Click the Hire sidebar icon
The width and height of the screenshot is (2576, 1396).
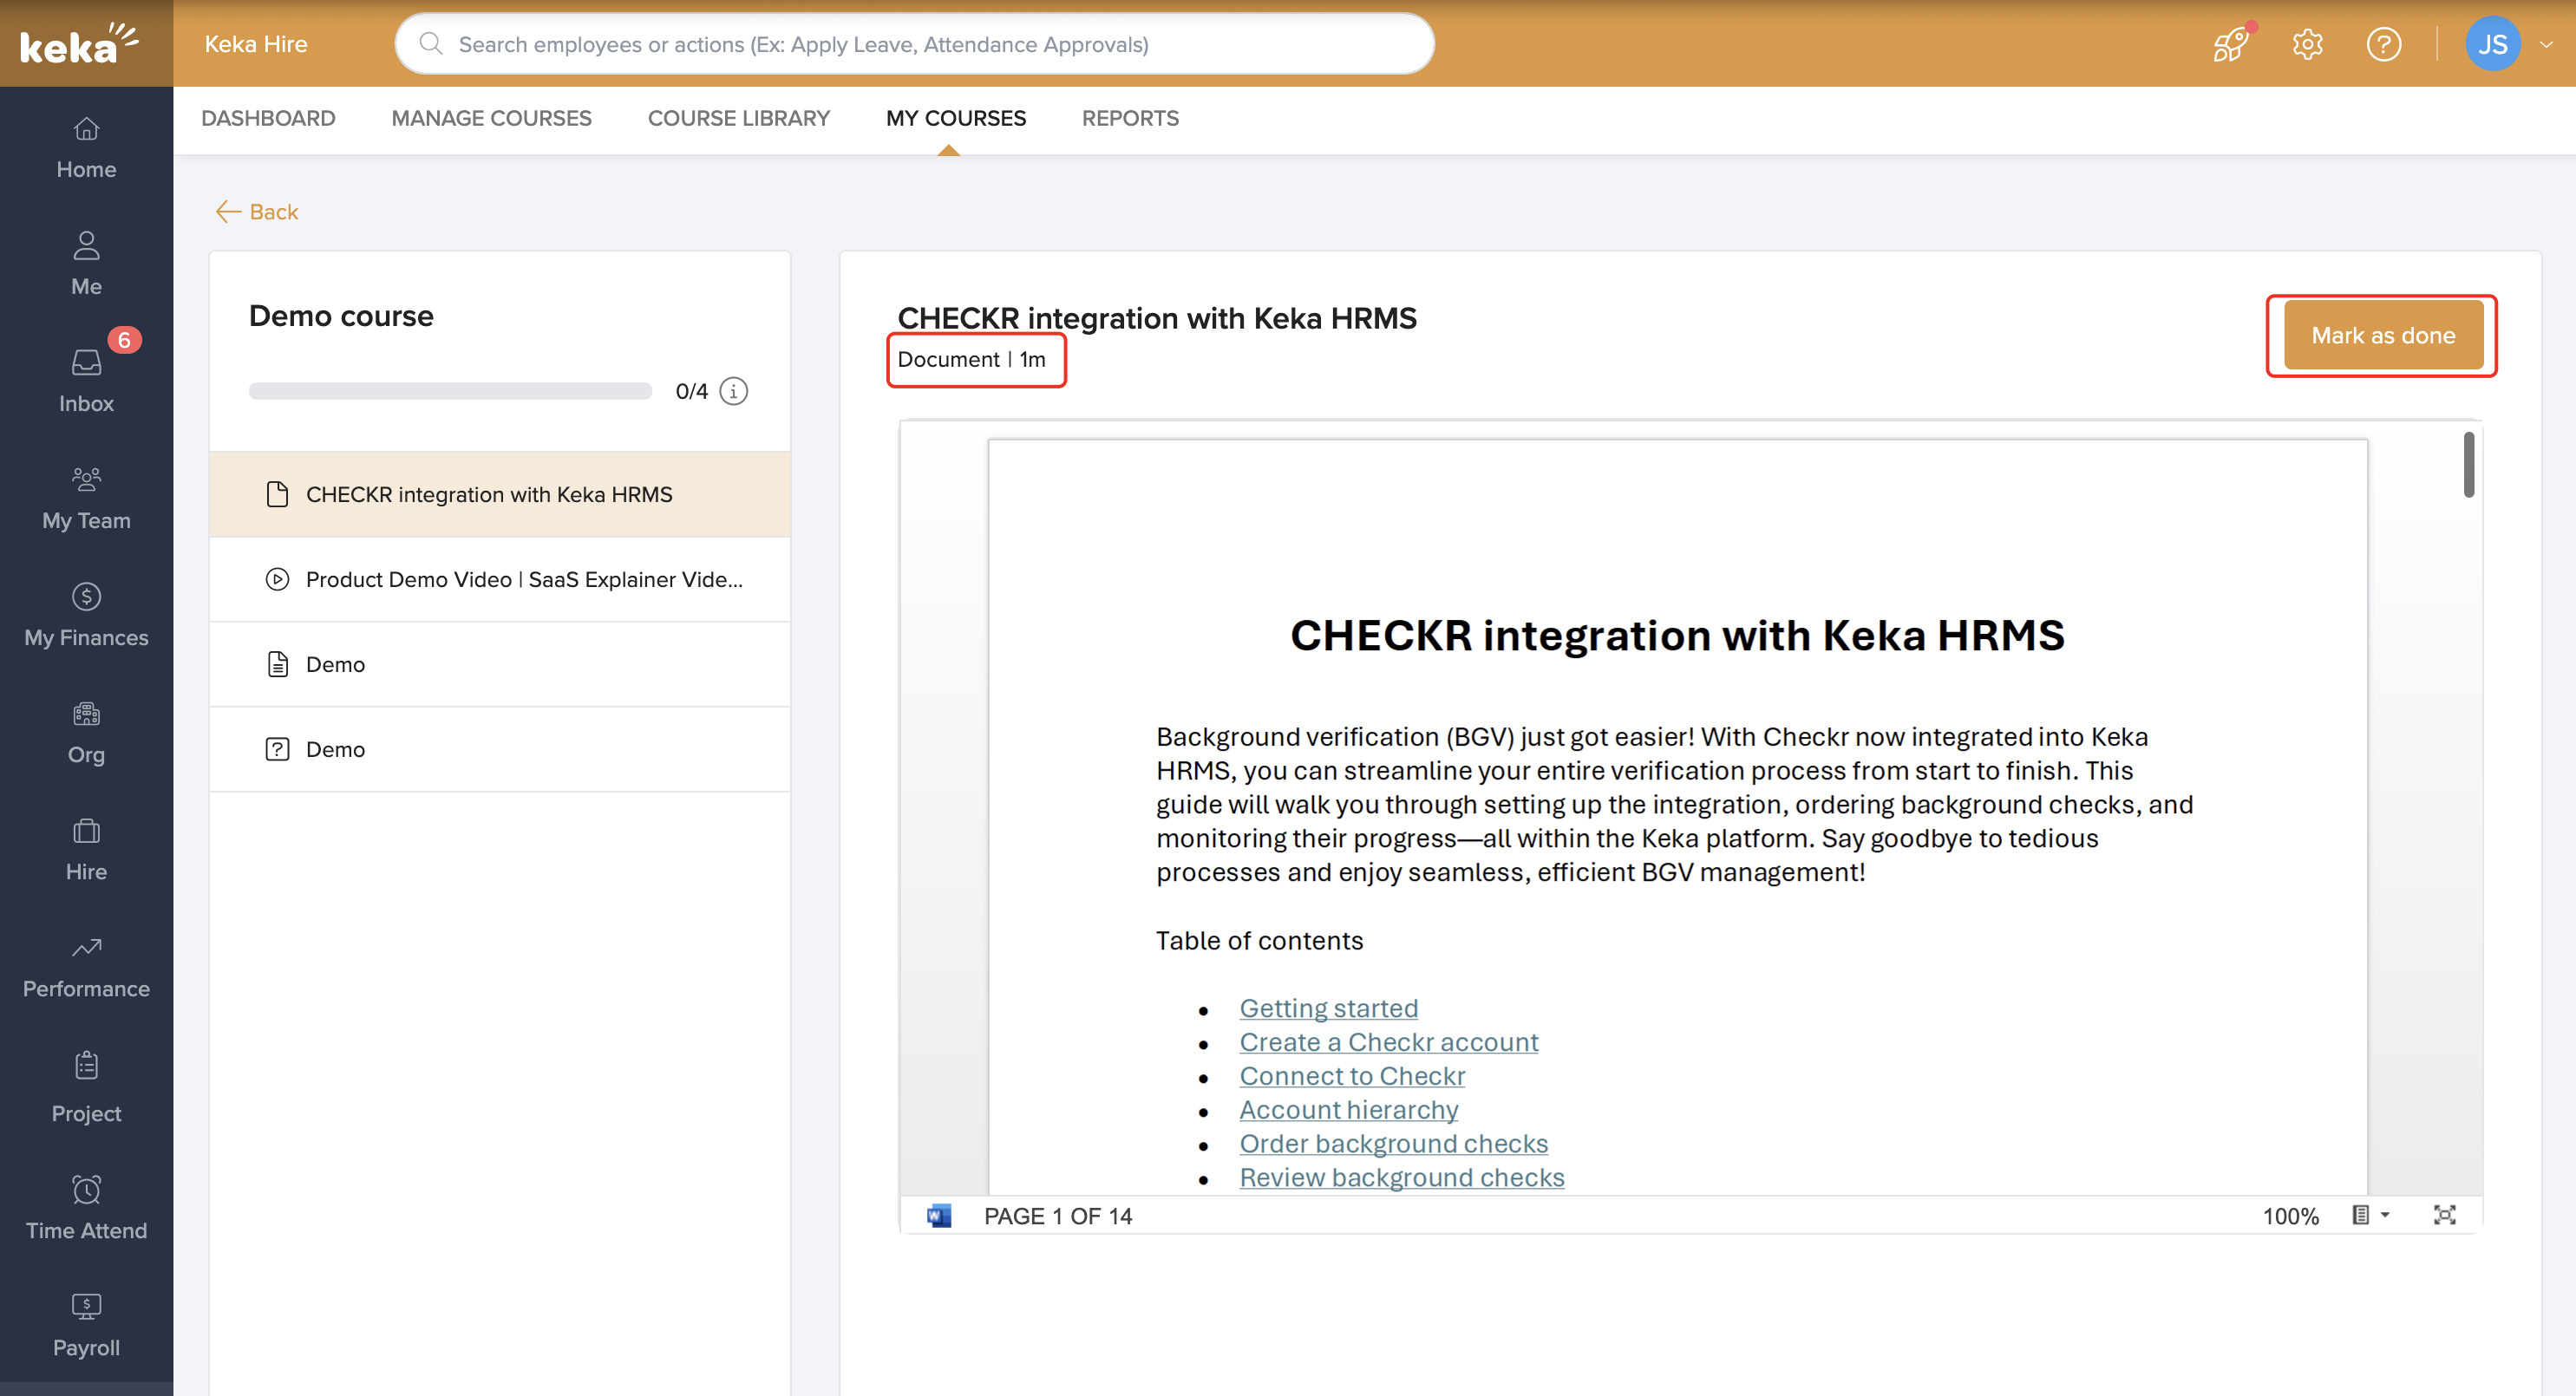86,846
